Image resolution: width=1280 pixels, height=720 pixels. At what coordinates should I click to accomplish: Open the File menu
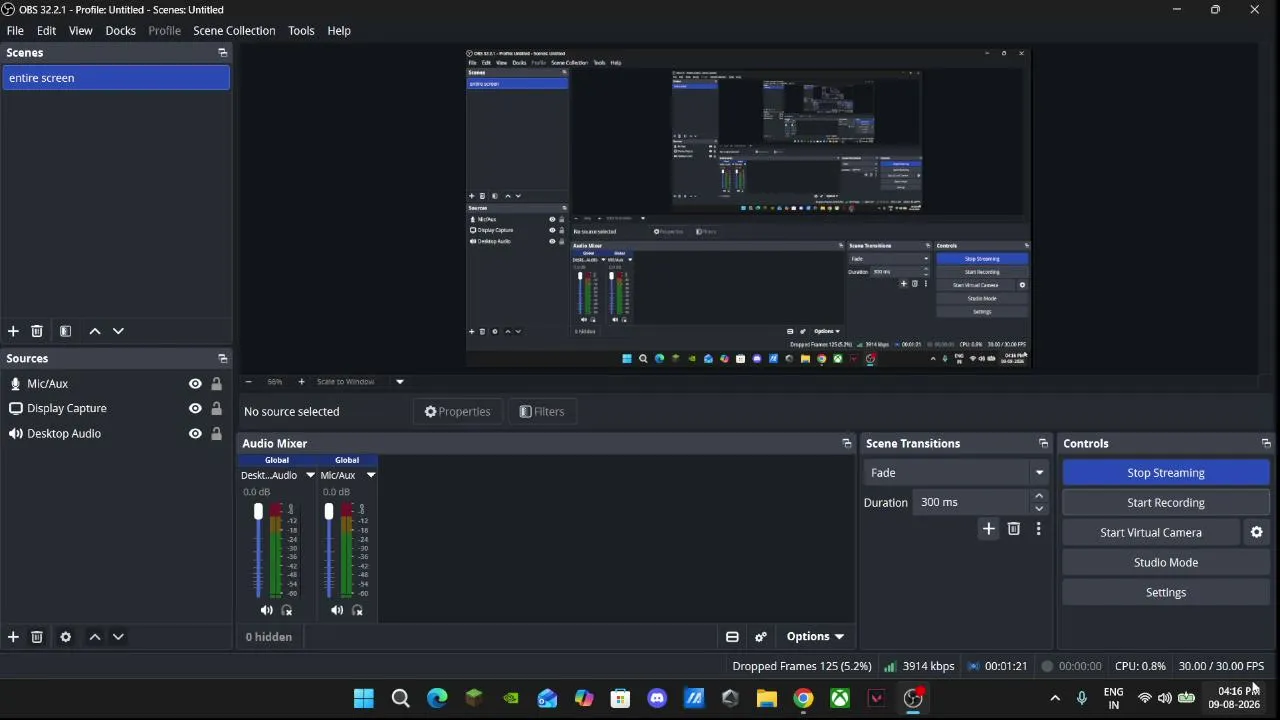click(x=15, y=31)
